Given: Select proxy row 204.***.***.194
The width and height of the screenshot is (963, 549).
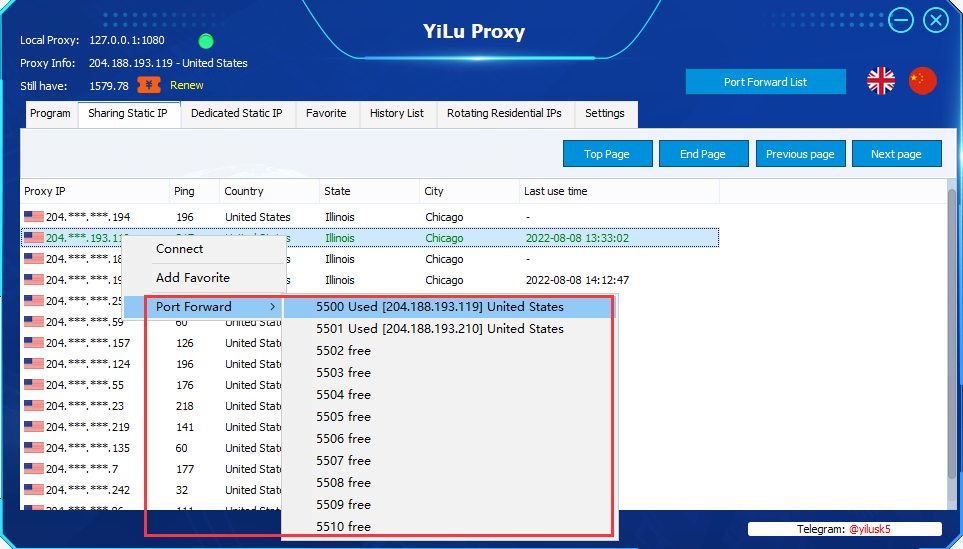Looking at the screenshot, I should click(x=370, y=217).
